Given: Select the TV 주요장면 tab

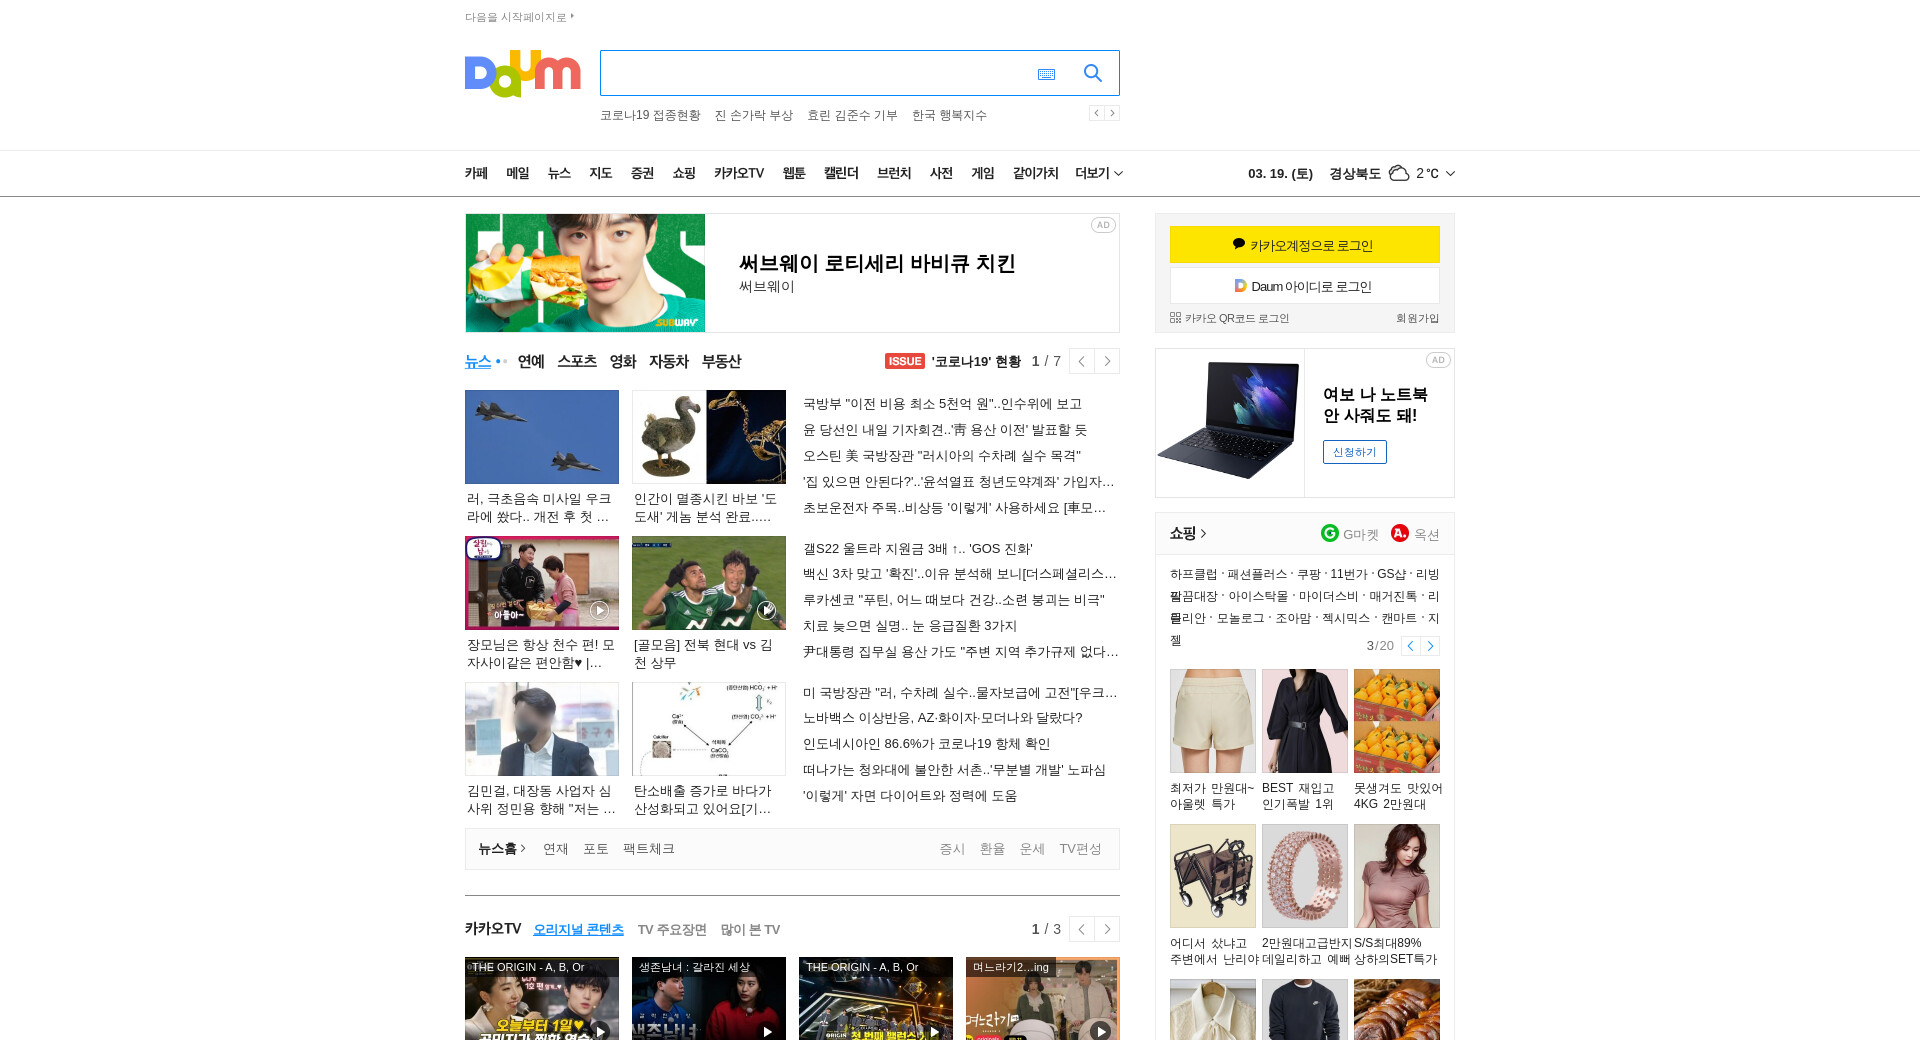Looking at the screenshot, I should (x=672, y=929).
